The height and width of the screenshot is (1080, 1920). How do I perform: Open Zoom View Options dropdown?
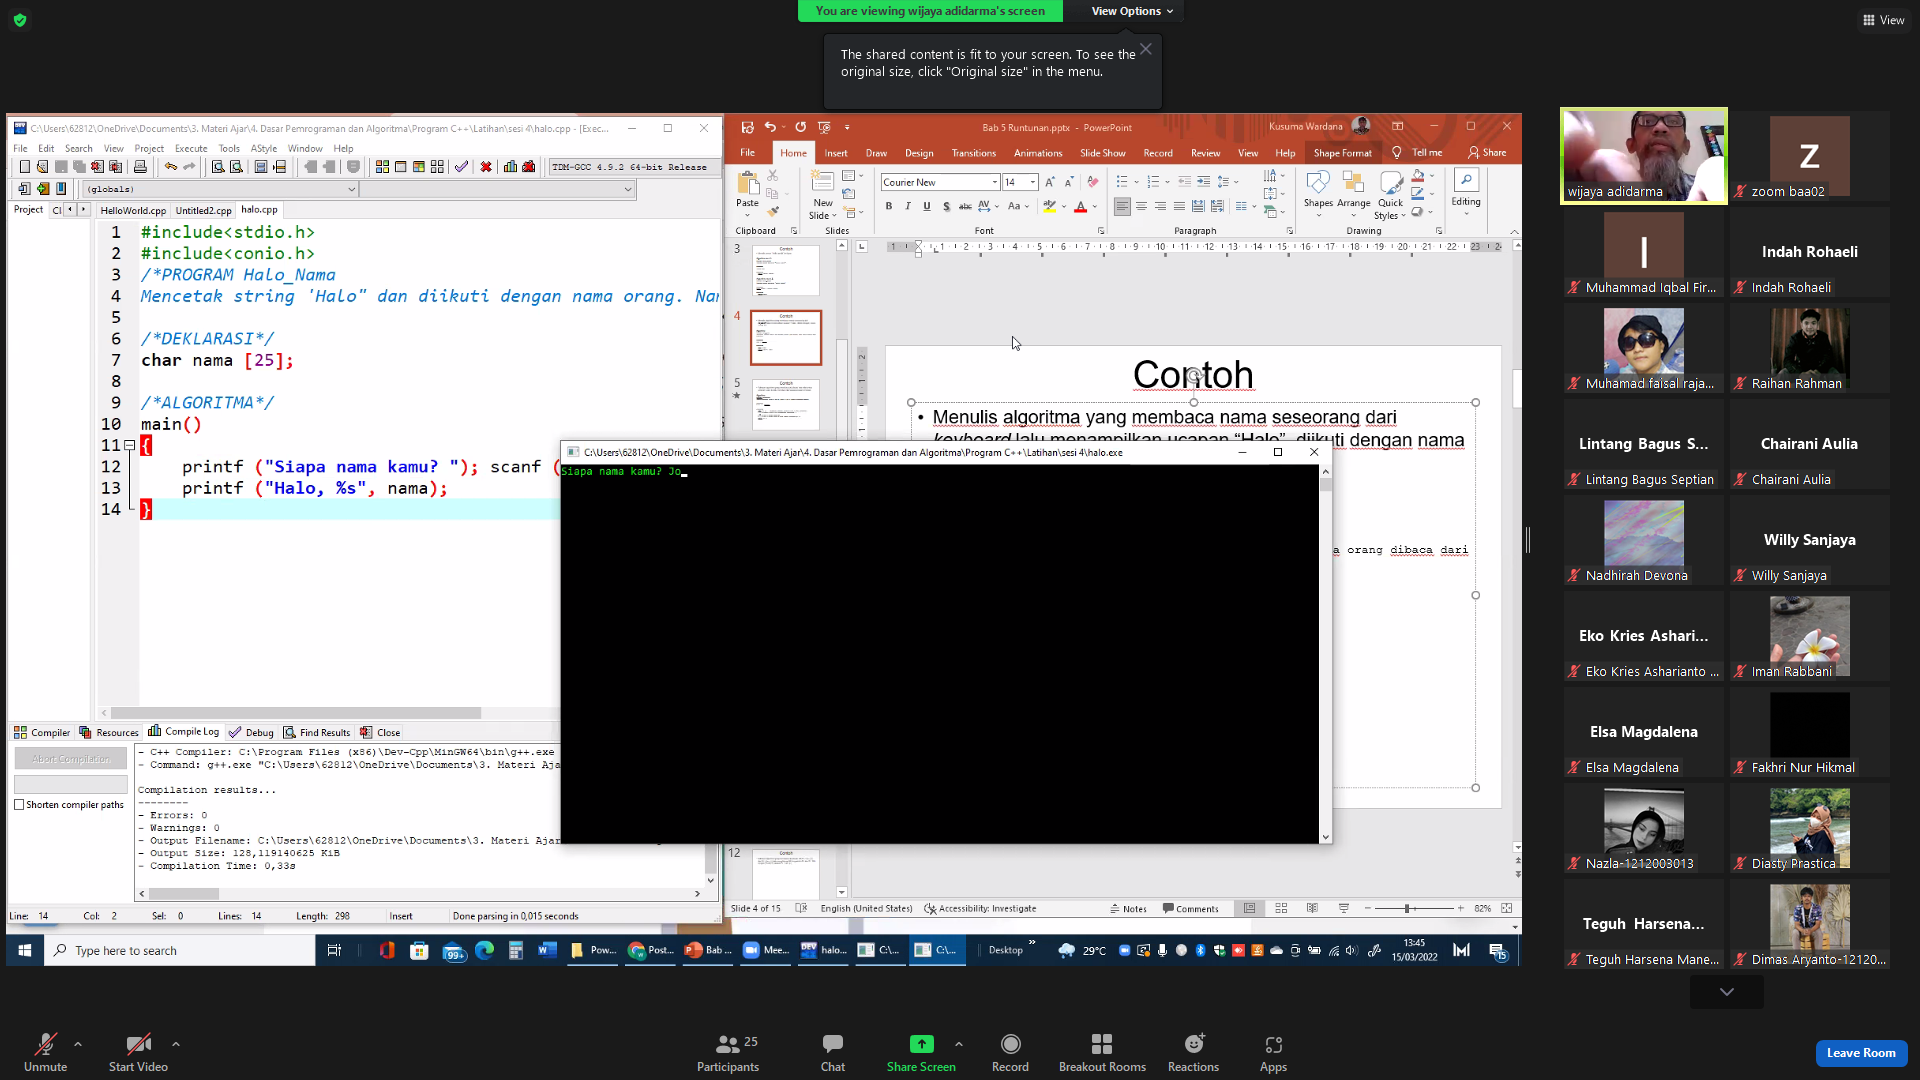pos(1132,11)
